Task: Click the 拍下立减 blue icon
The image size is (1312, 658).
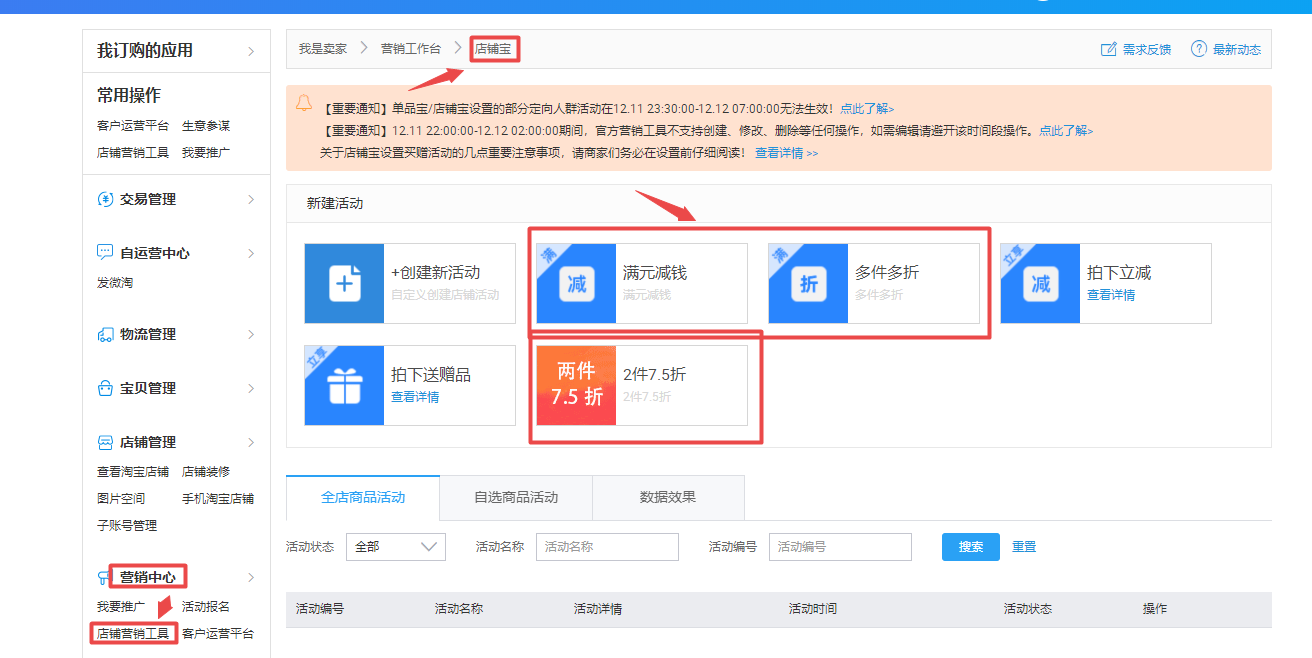Action: click(1040, 284)
